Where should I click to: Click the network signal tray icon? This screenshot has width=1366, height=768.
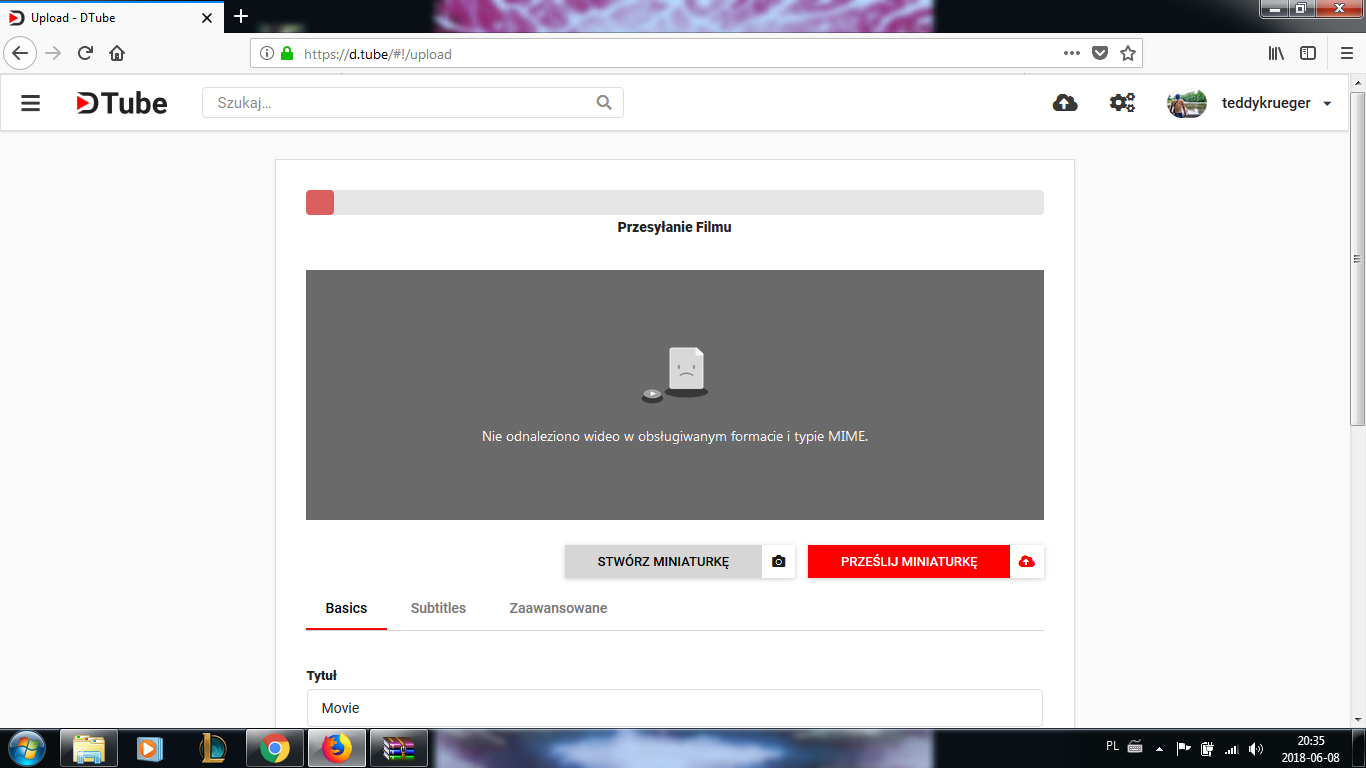click(1232, 748)
